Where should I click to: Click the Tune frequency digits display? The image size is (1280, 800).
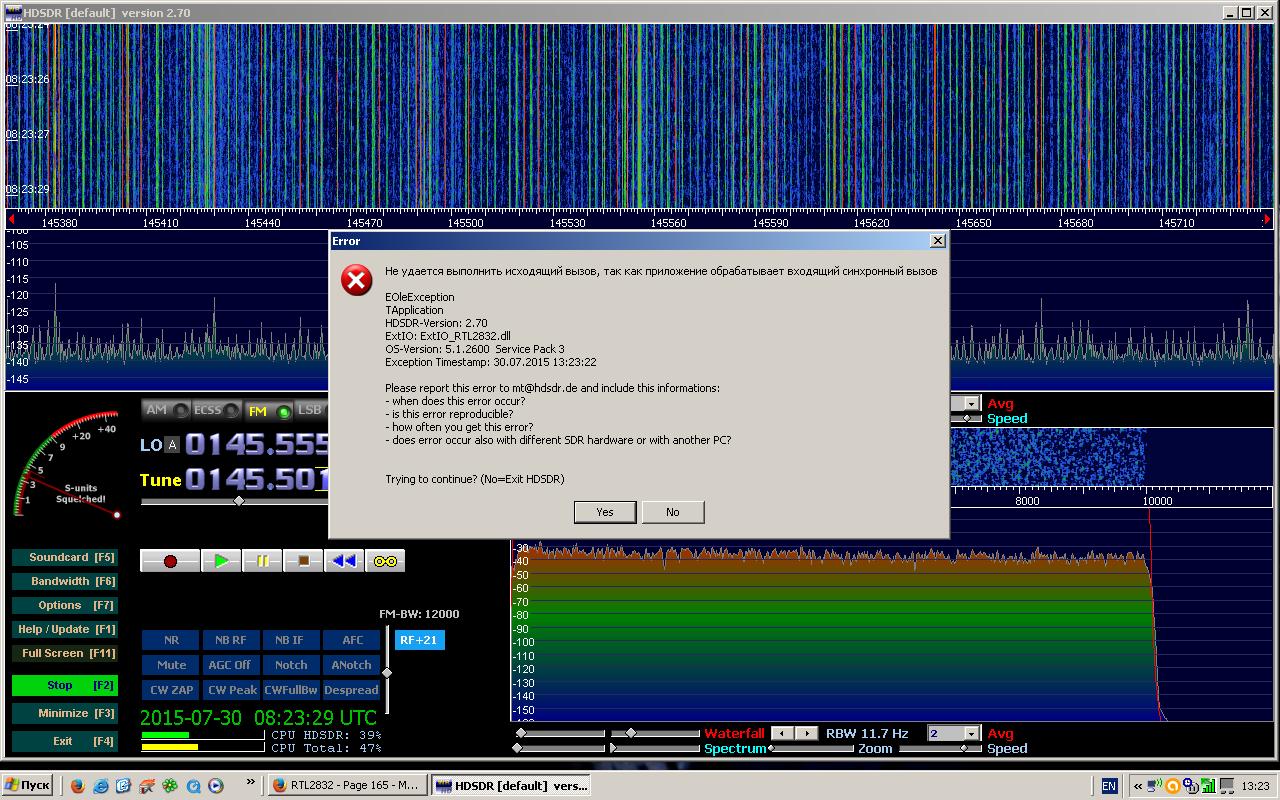pyautogui.click(x=257, y=480)
